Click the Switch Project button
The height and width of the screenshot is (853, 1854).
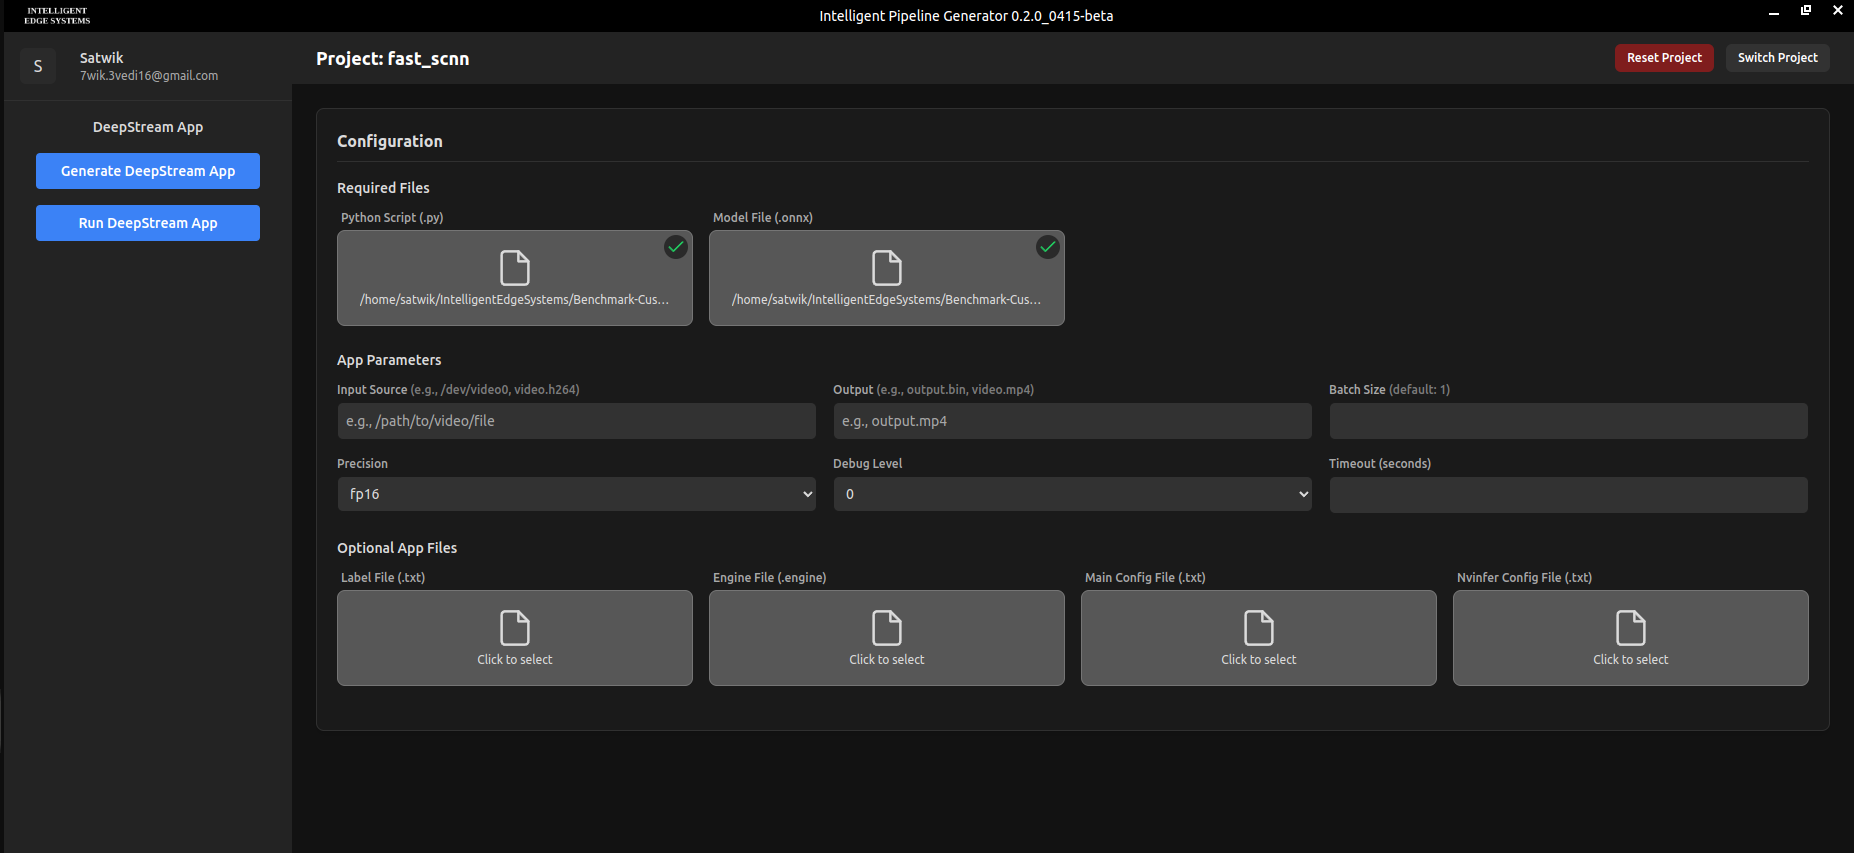[1778, 58]
